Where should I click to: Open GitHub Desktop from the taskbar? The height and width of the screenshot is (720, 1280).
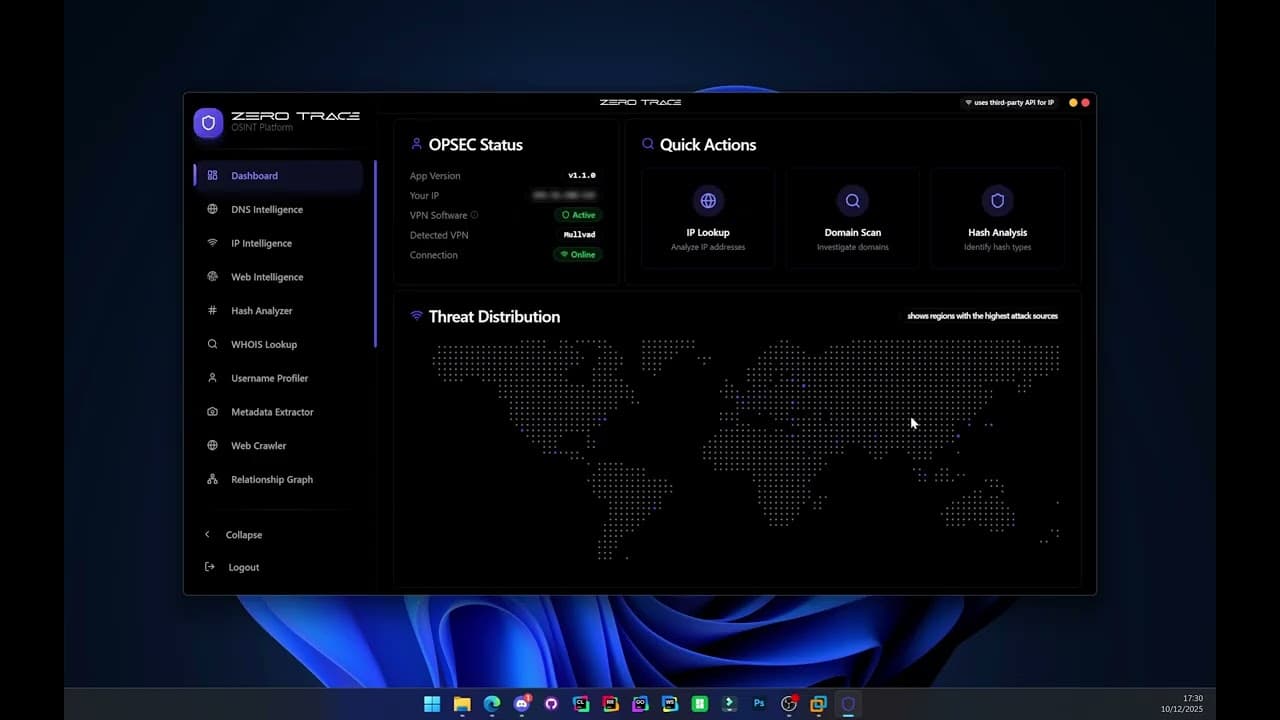[x=551, y=704]
